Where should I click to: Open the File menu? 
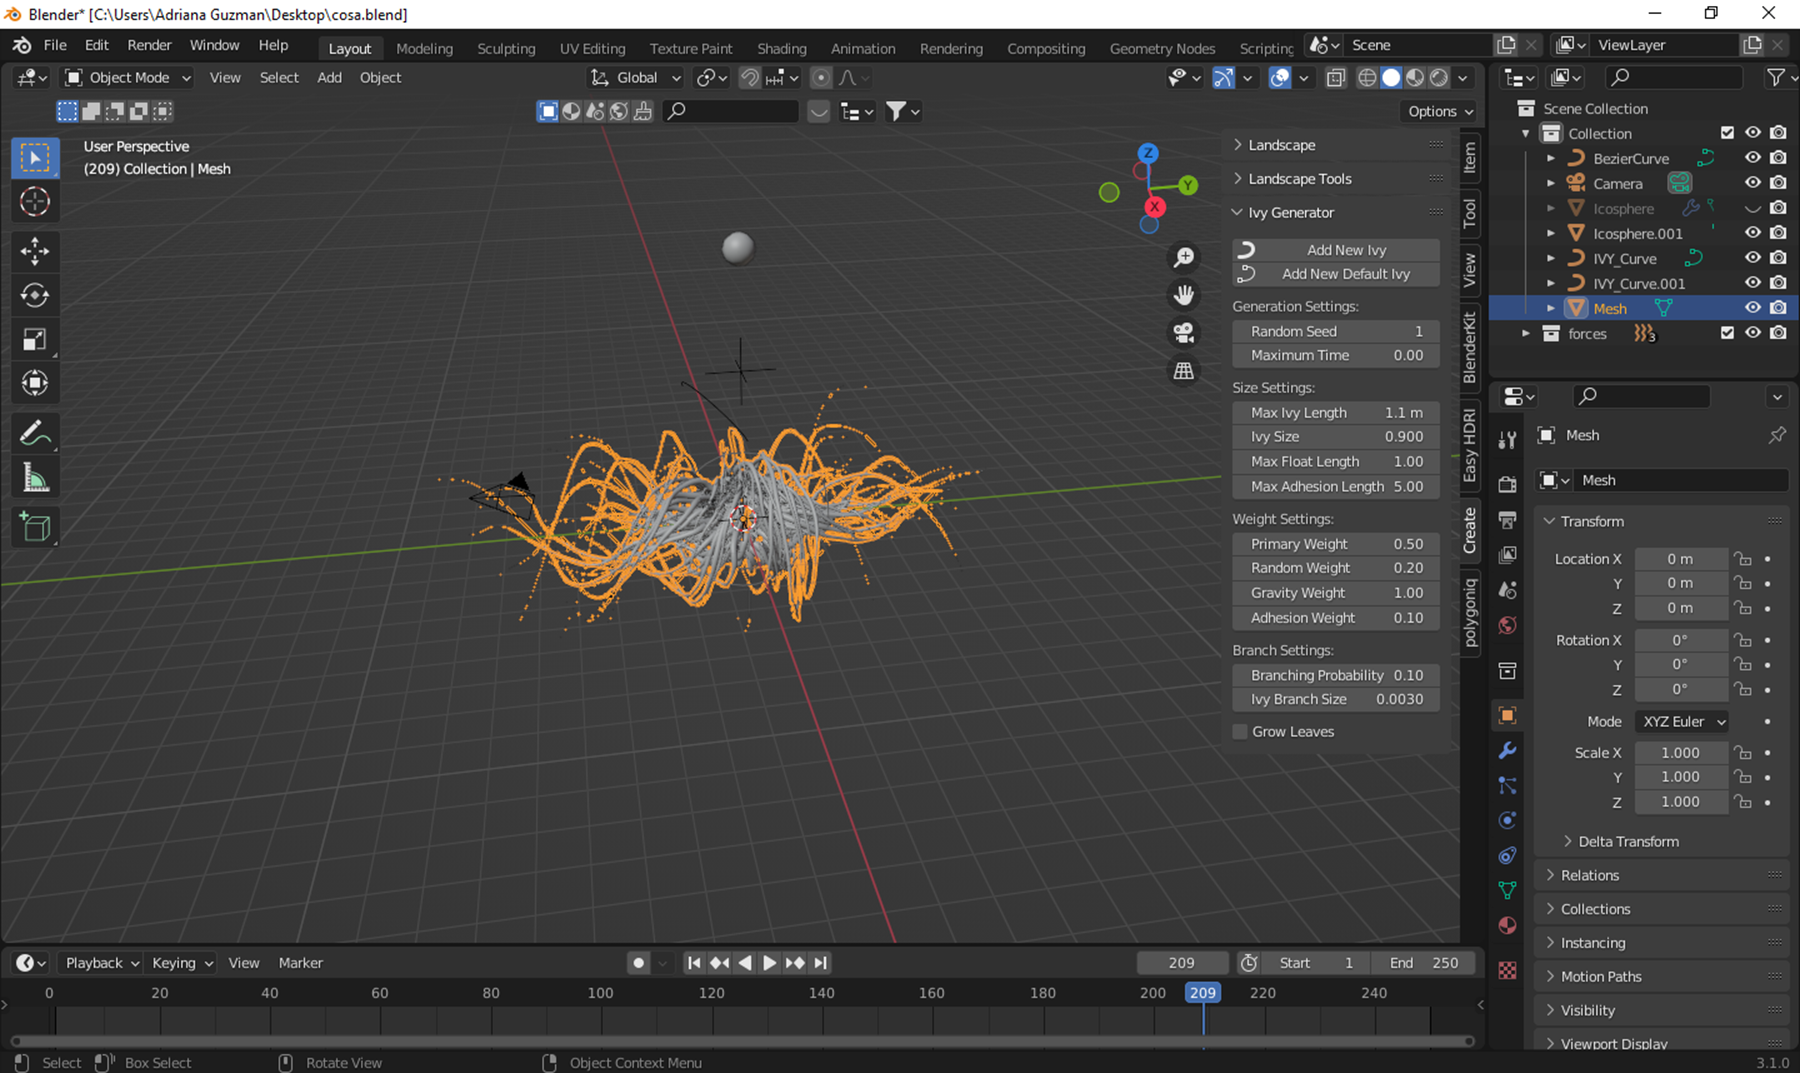point(55,45)
